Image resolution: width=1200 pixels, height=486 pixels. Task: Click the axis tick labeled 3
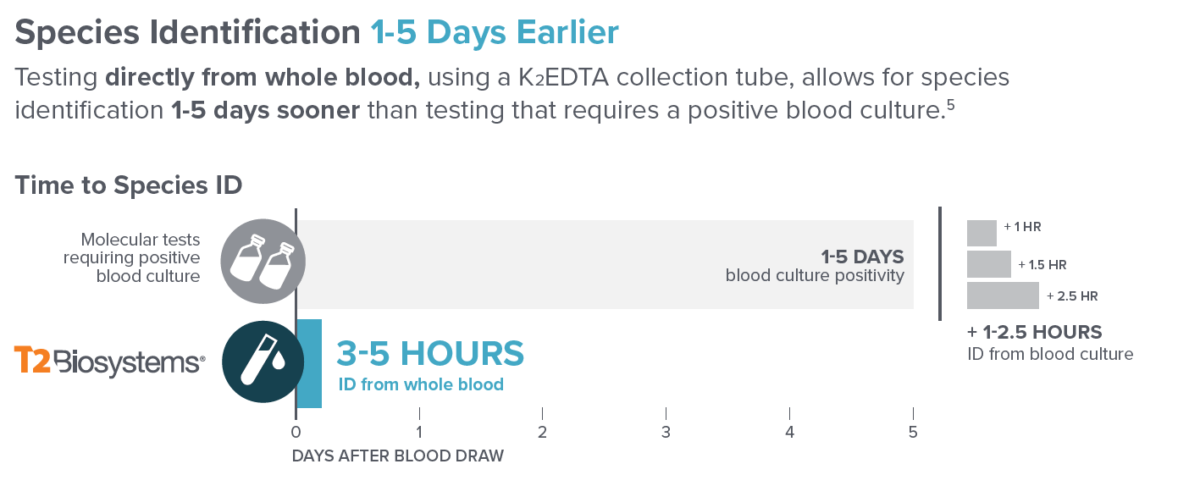(666, 431)
